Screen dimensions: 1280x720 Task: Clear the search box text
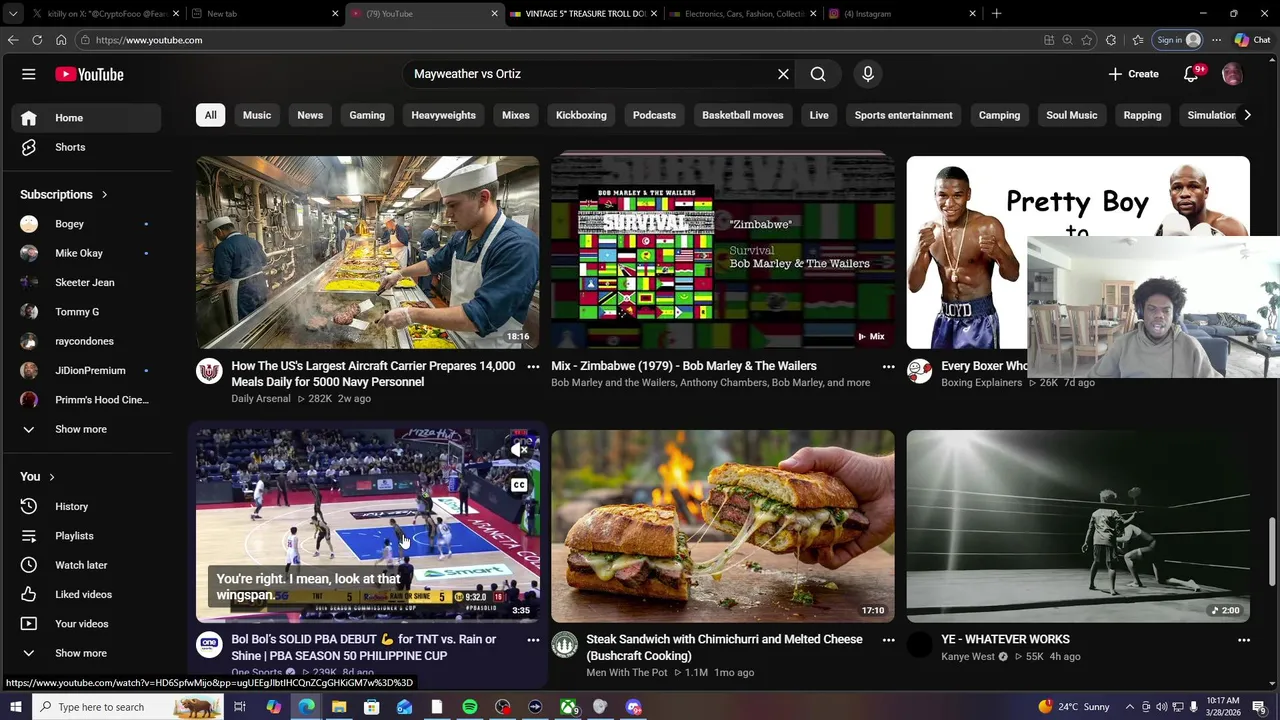click(783, 74)
